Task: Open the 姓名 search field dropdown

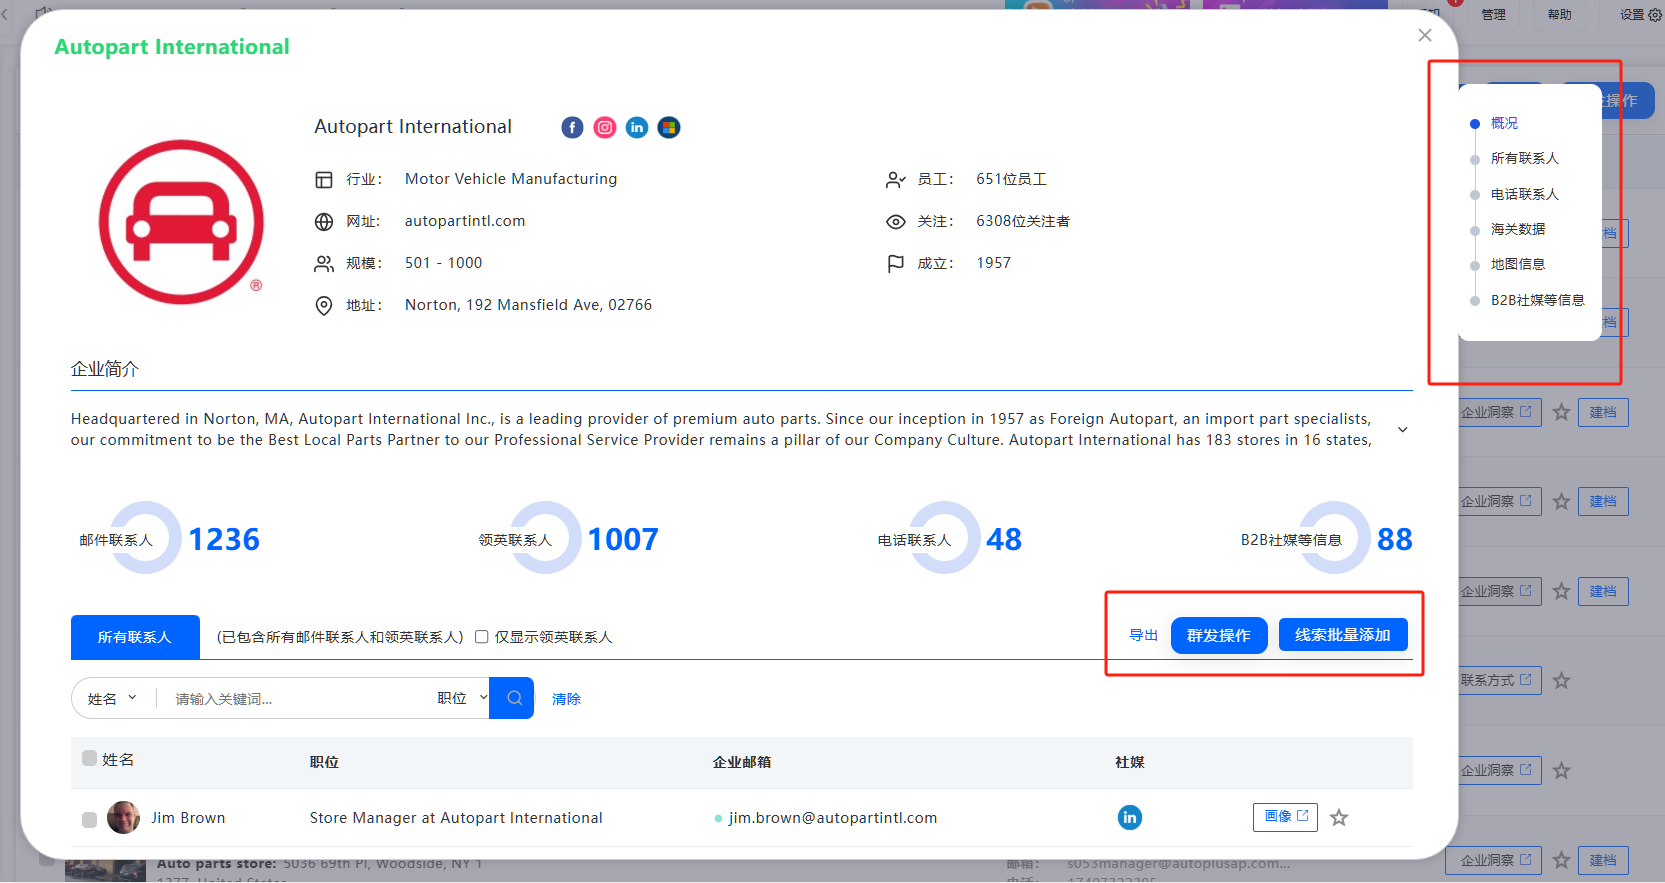Action: pos(112,698)
